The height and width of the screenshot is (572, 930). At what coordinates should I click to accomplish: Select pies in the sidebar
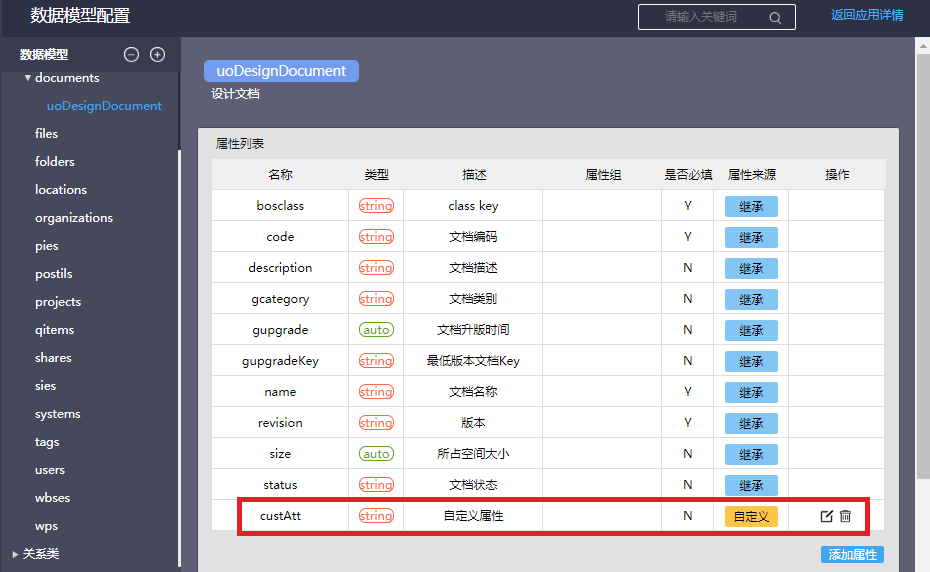[47, 246]
